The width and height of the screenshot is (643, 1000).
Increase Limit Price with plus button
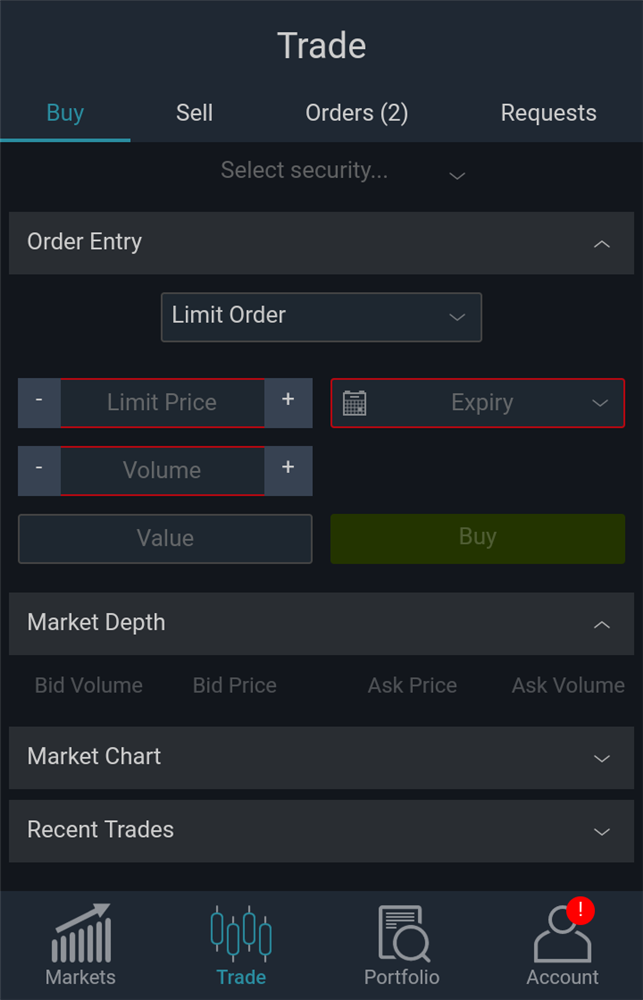[x=288, y=402]
